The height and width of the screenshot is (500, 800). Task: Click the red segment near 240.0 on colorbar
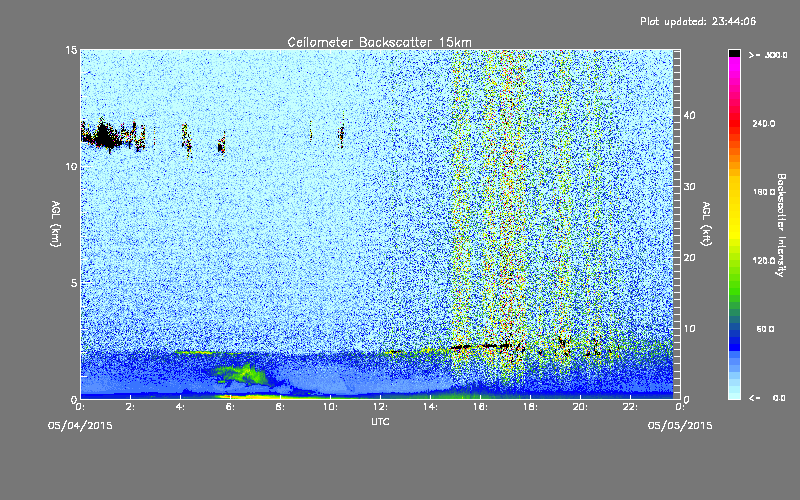(734, 122)
